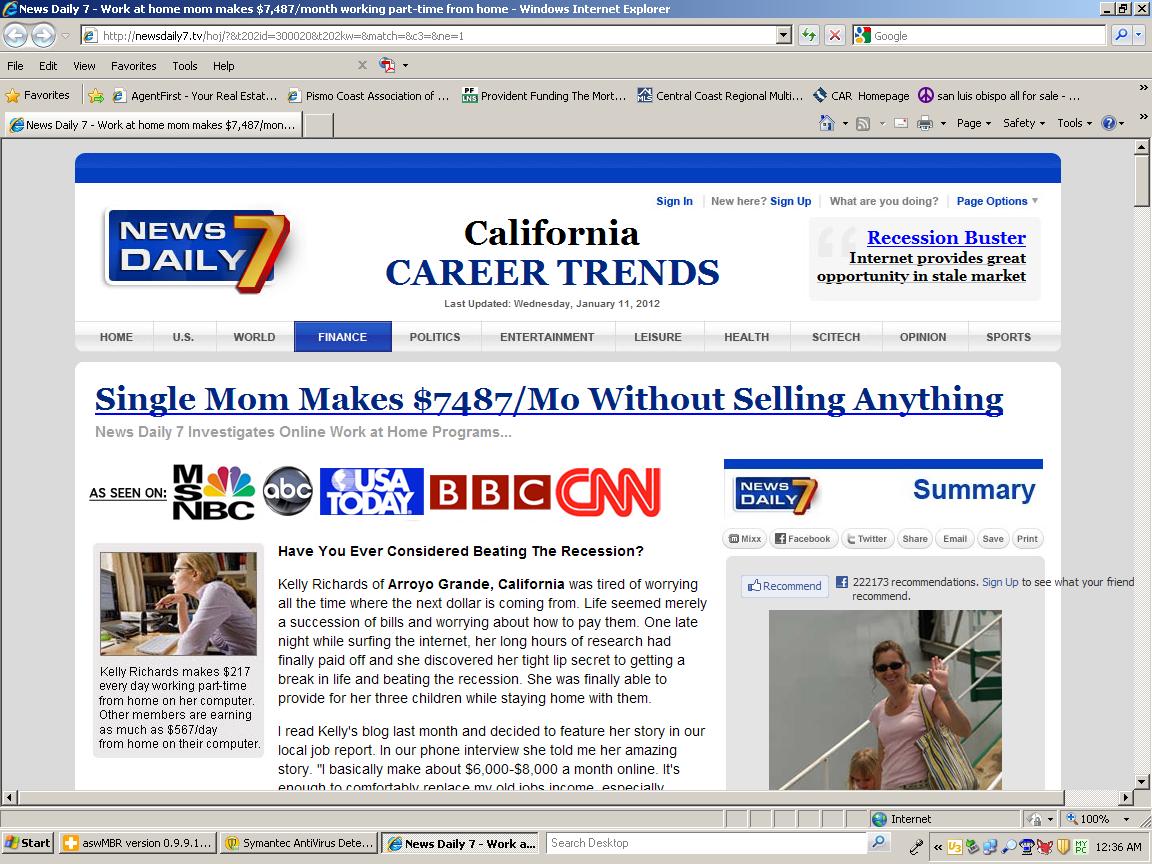Open the new tab button

point(319,125)
